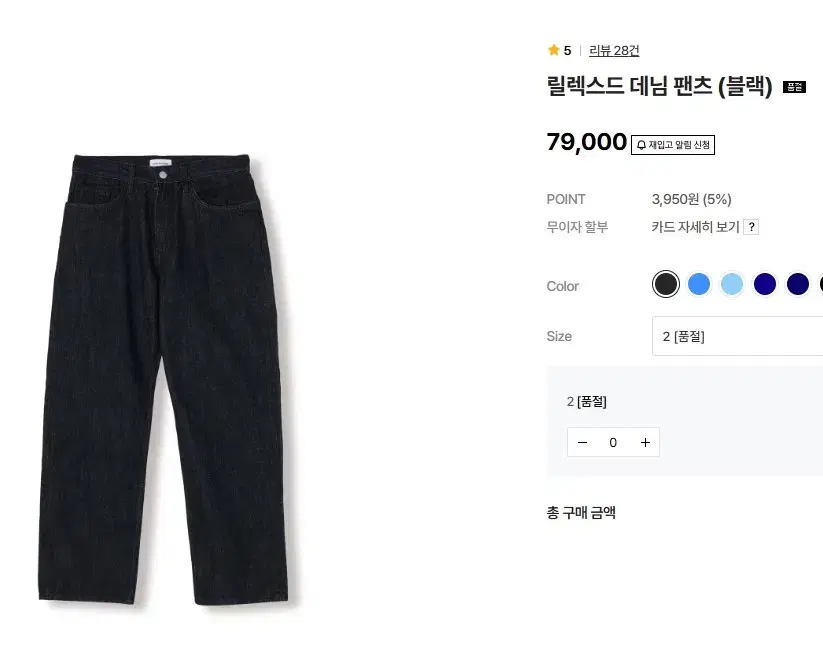The width and height of the screenshot is (823, 655).
Task: Click the quantity input field showing 0
Action: pos(613,442)
